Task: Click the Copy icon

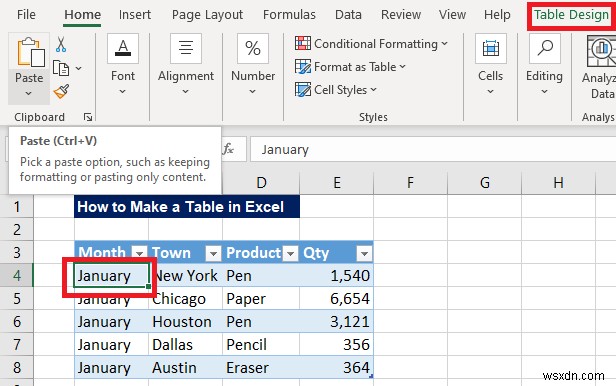Action: 61,68
